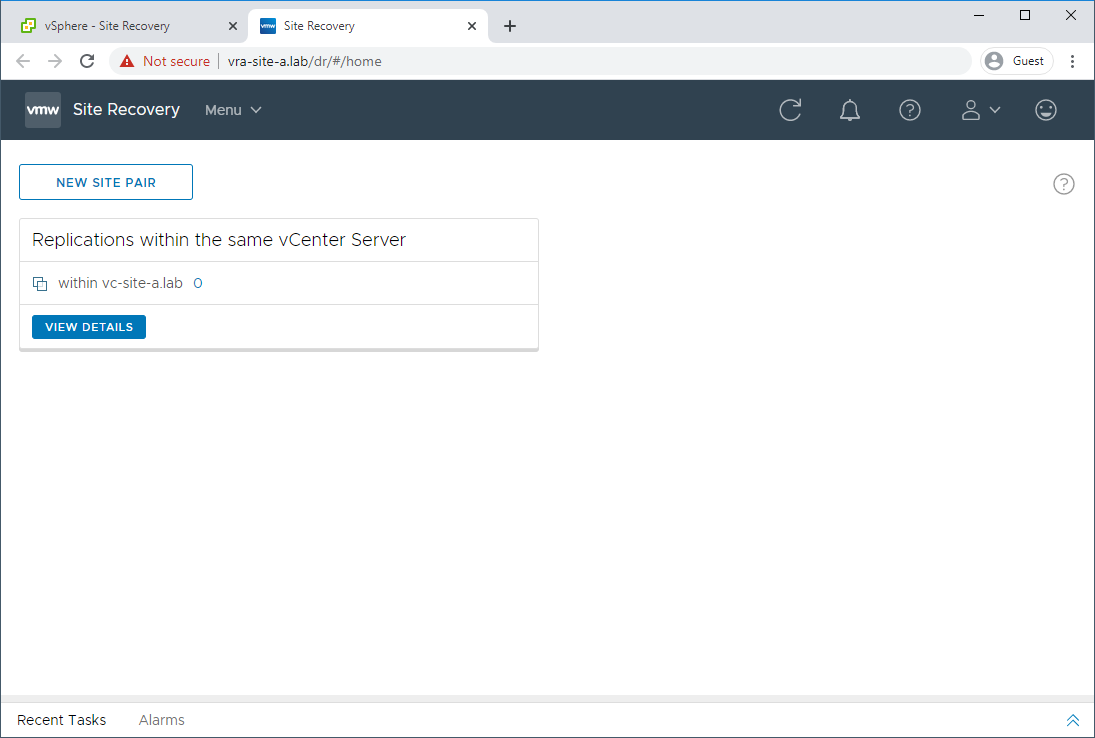Image resolution: width=1095 pixels, height=738 pixels.
Task: Close the vSphere - Site Recovery browser tab
Action: click(233, 26)
